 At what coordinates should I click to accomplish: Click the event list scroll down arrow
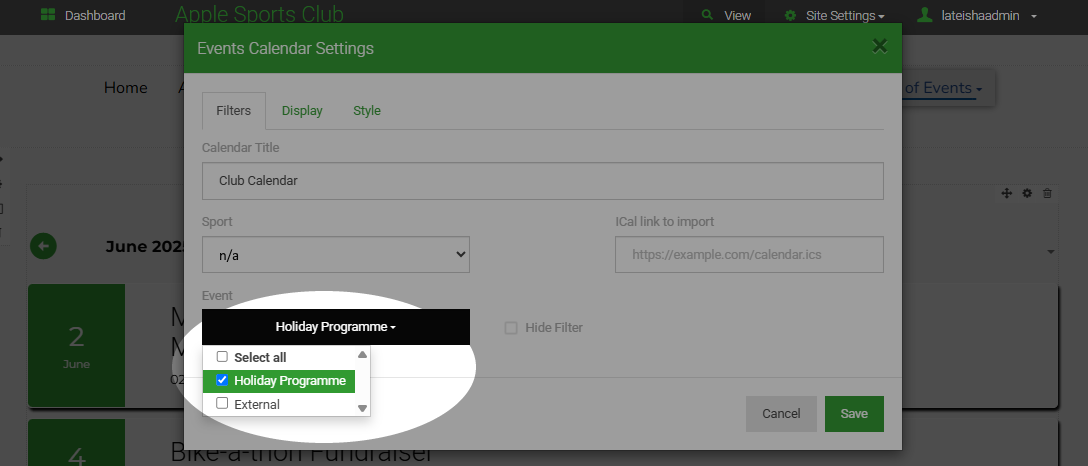click(x=362, y=408)
